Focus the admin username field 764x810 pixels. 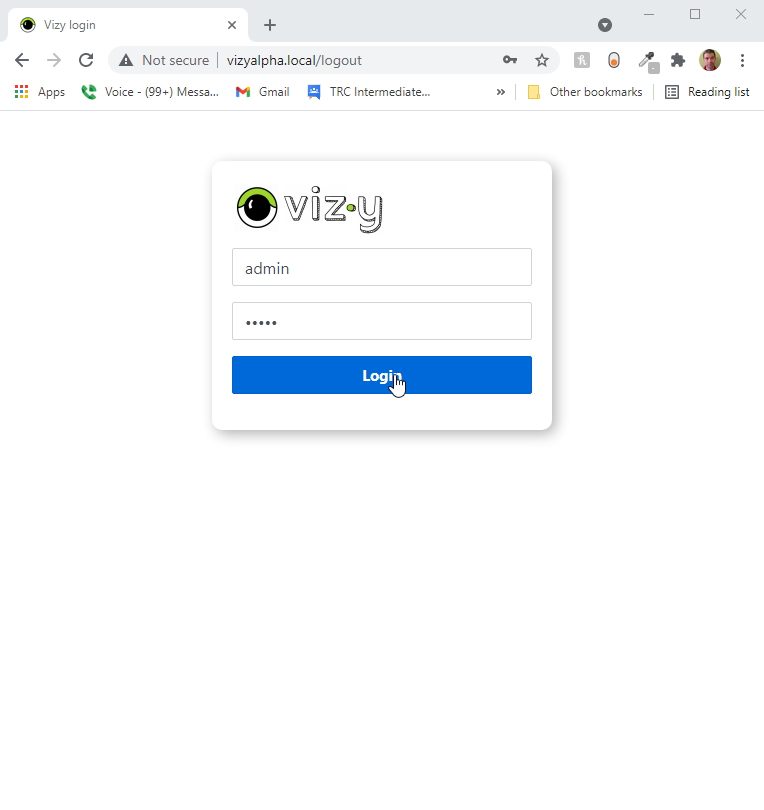coord(382,267)
